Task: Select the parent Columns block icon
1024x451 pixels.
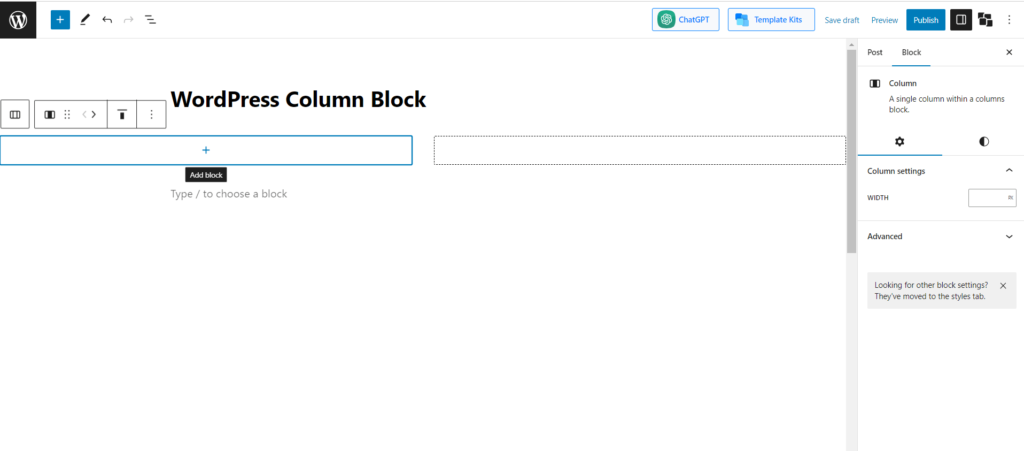Action: pyautogui.click(x=15, y=114)
